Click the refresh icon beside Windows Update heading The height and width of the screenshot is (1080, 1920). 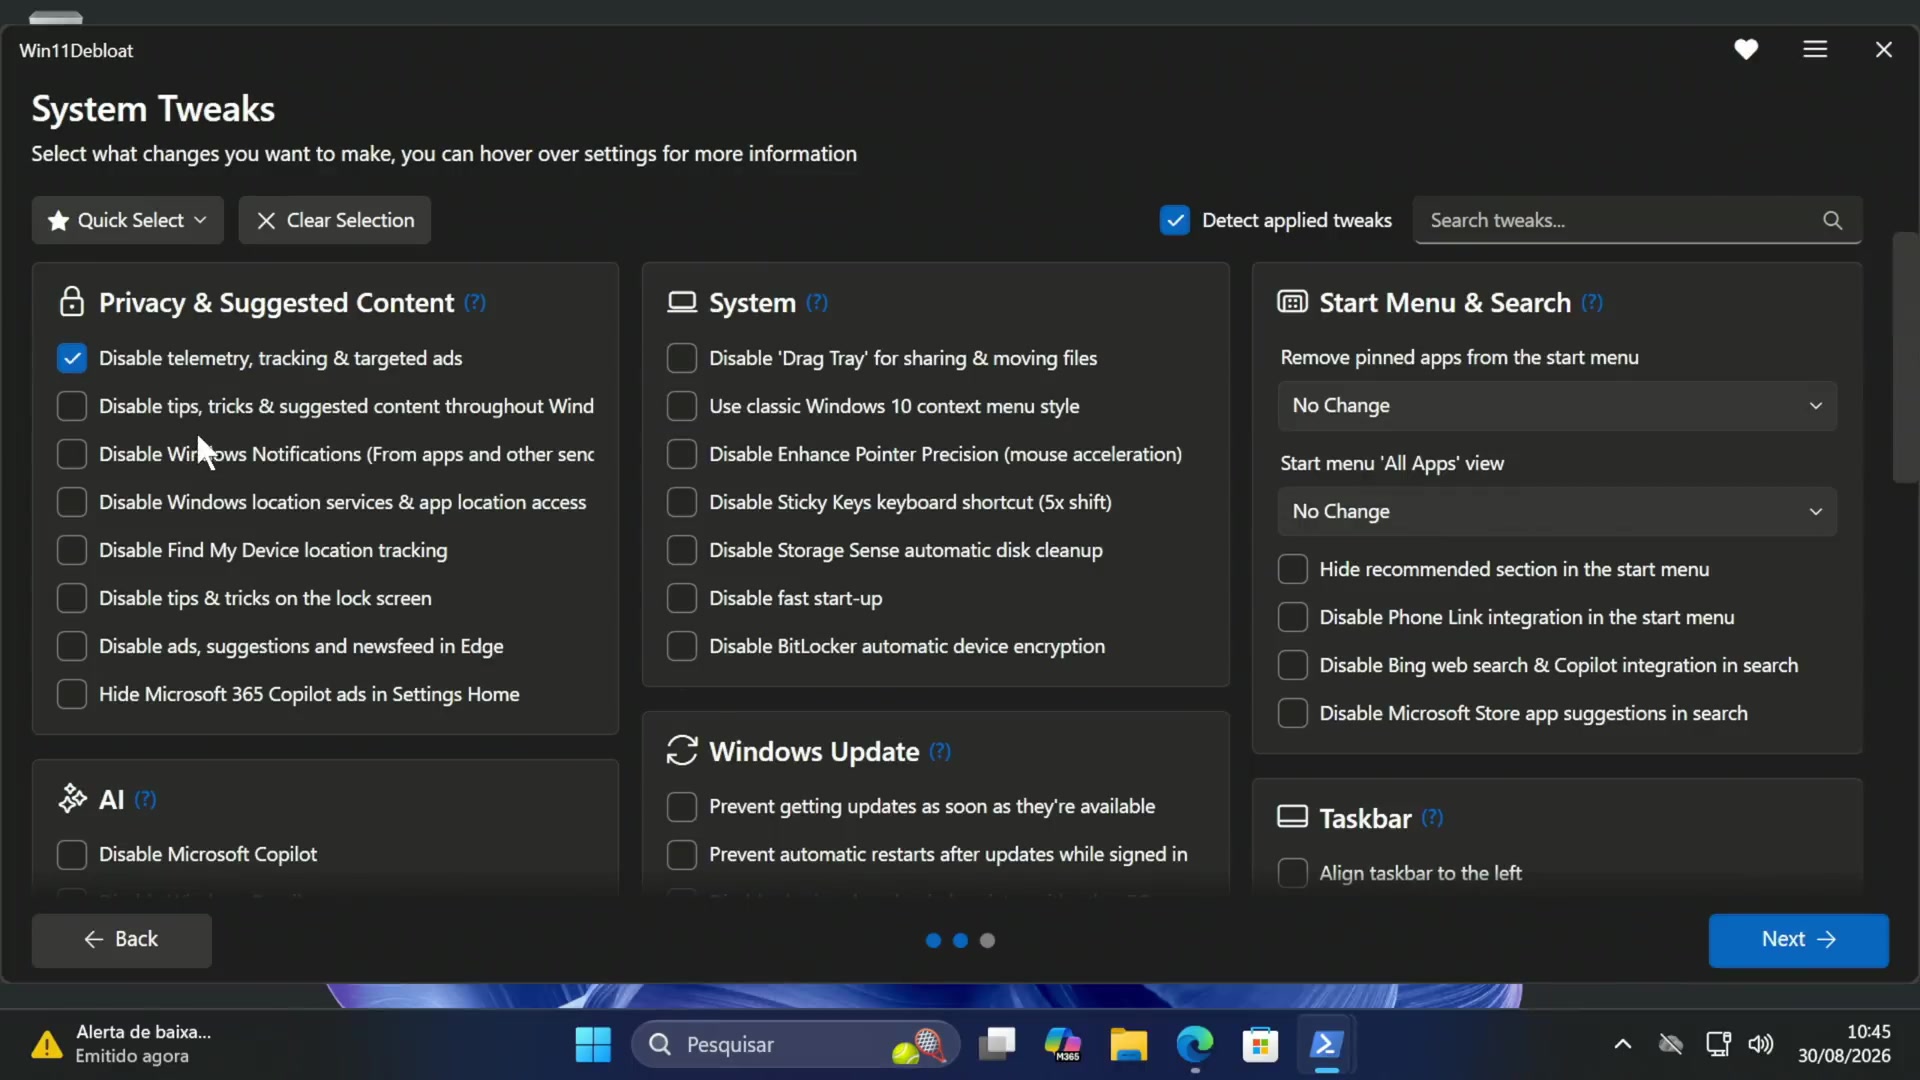[682, 750]
